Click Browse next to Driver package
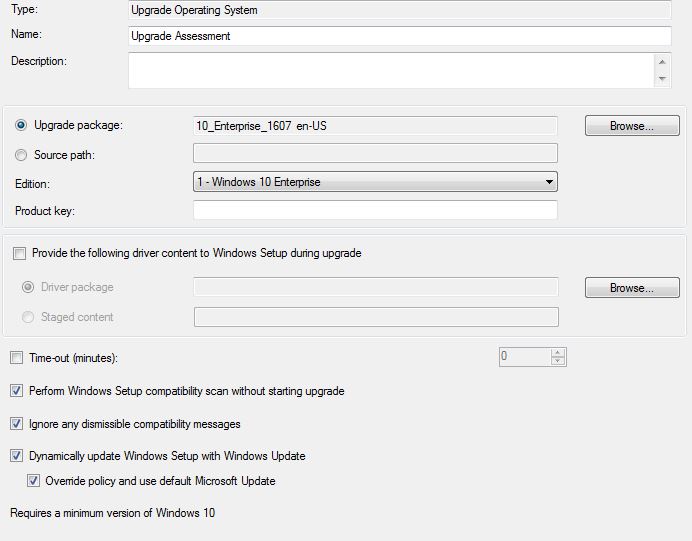 pyautogui.click(x=632, y=288)
